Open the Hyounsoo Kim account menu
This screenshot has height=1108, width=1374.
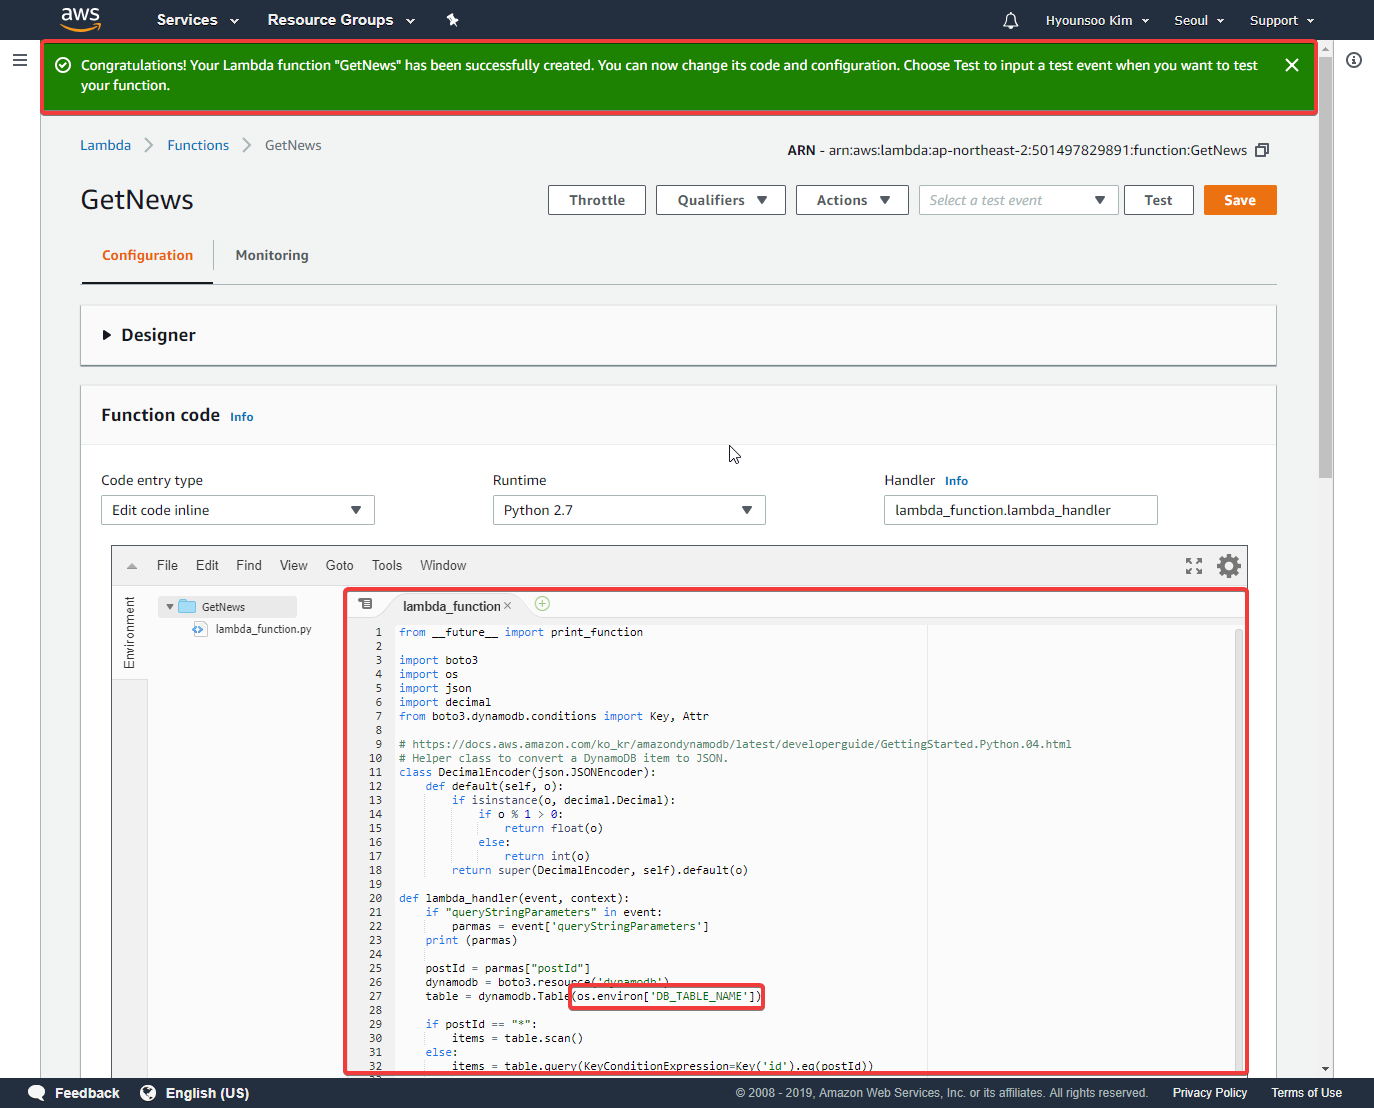coord(1097,20)
